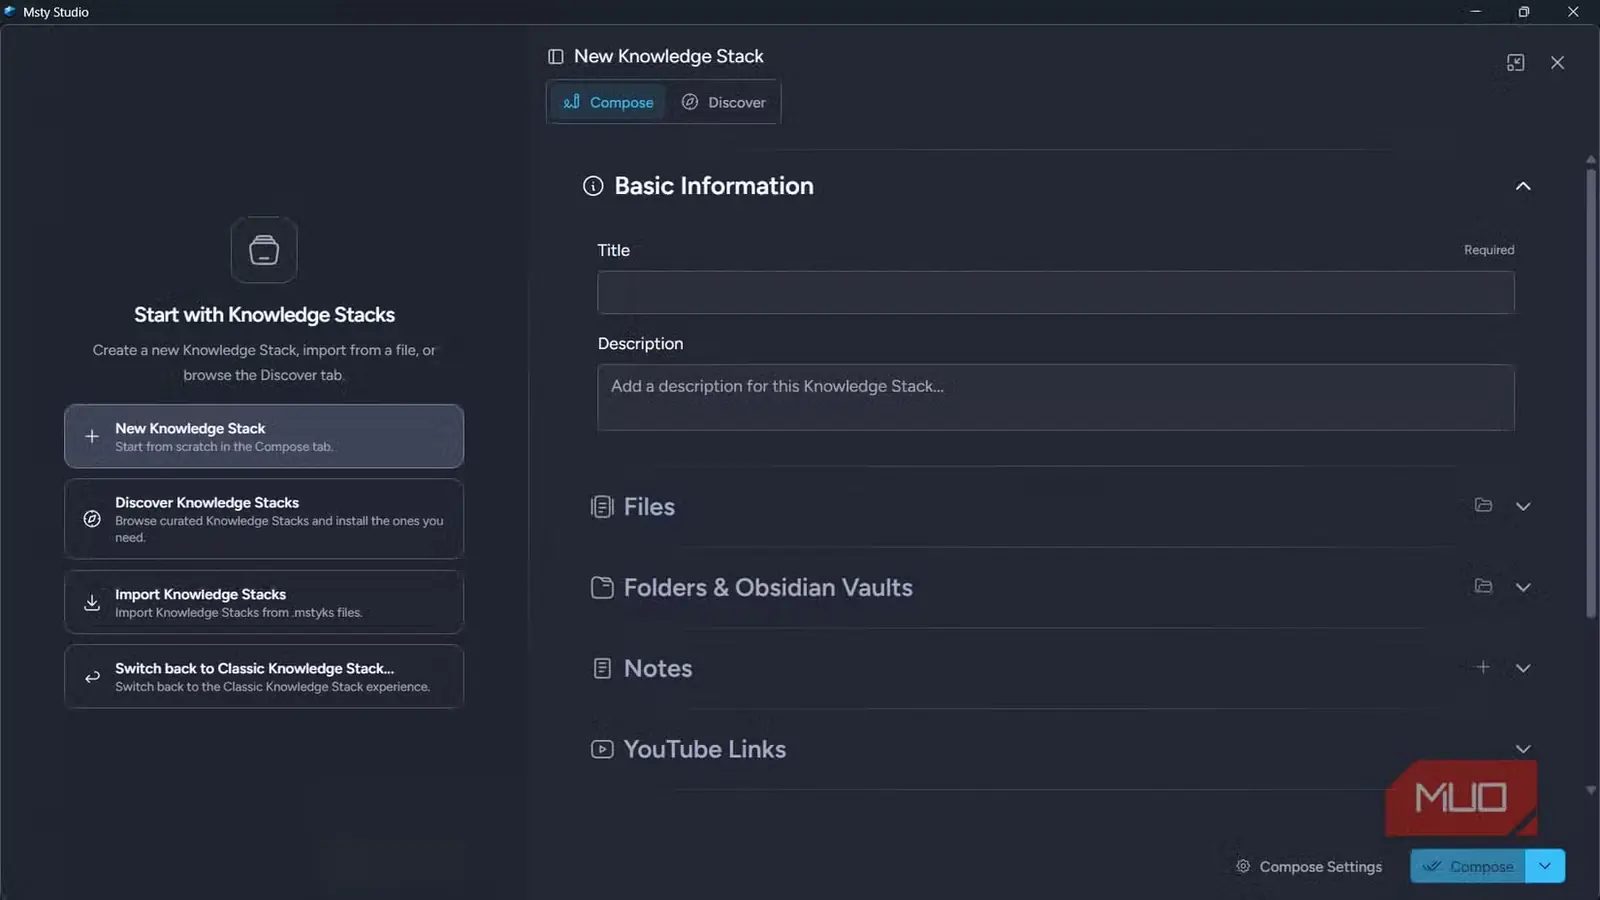Click the sidebar toggle icon beside New Knowledge Stack

coord(556,57)
